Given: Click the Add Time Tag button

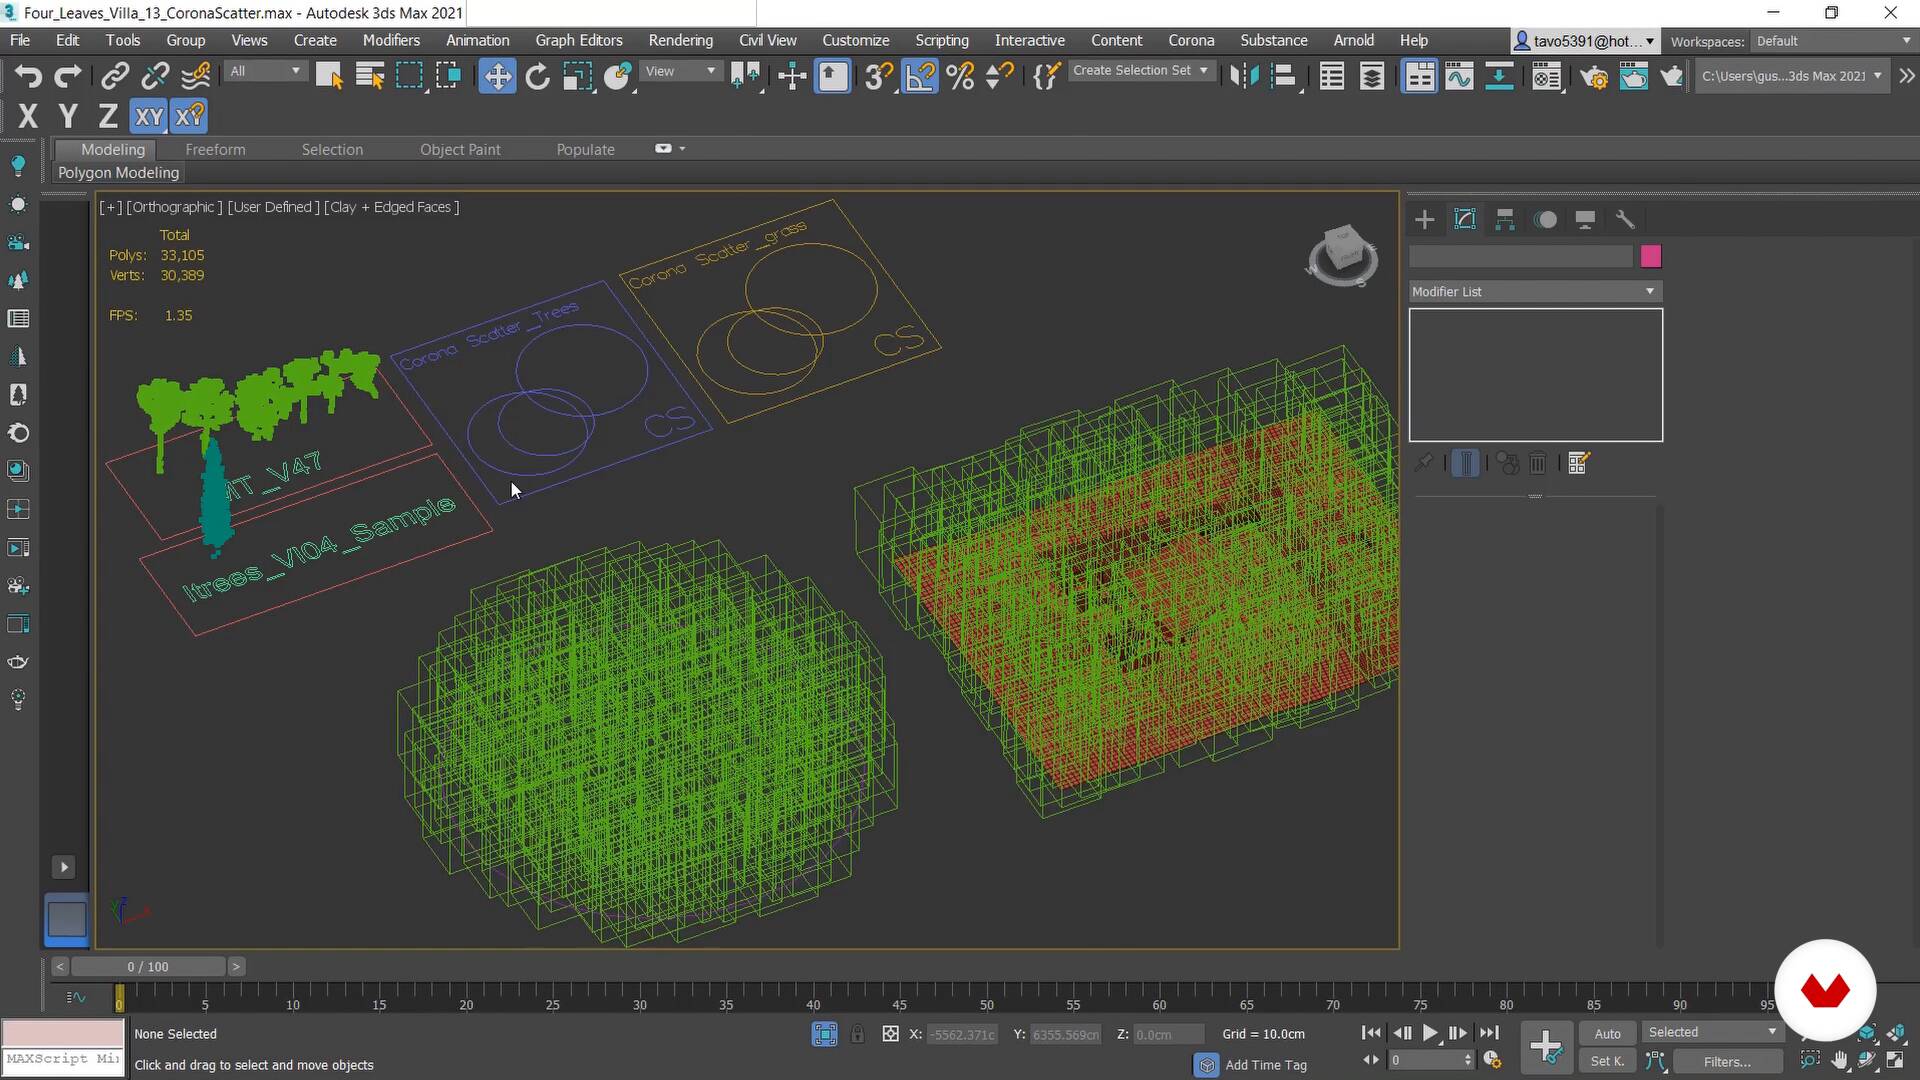Looking at the screenshot, I should [x=1266, y=1065].
